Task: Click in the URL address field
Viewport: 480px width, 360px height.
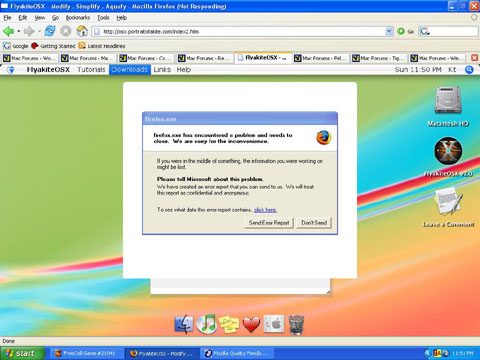Action: 239,31
